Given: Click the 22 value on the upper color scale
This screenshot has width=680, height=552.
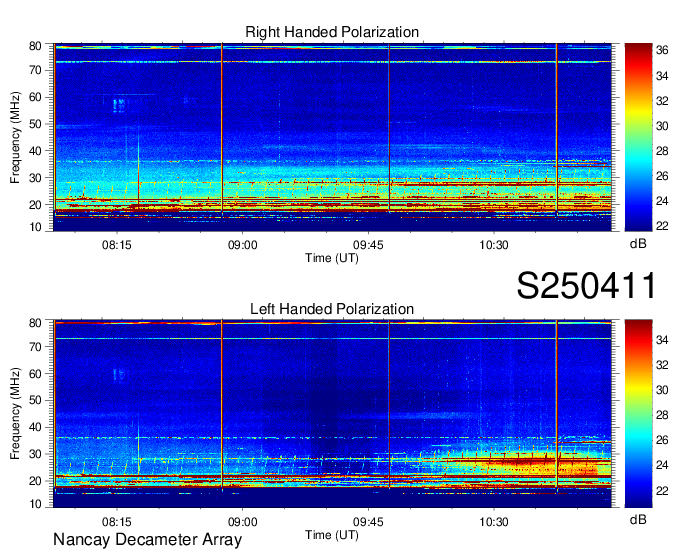Looking at the screenshot, I should pyautogui.click(x=662, y=225).
